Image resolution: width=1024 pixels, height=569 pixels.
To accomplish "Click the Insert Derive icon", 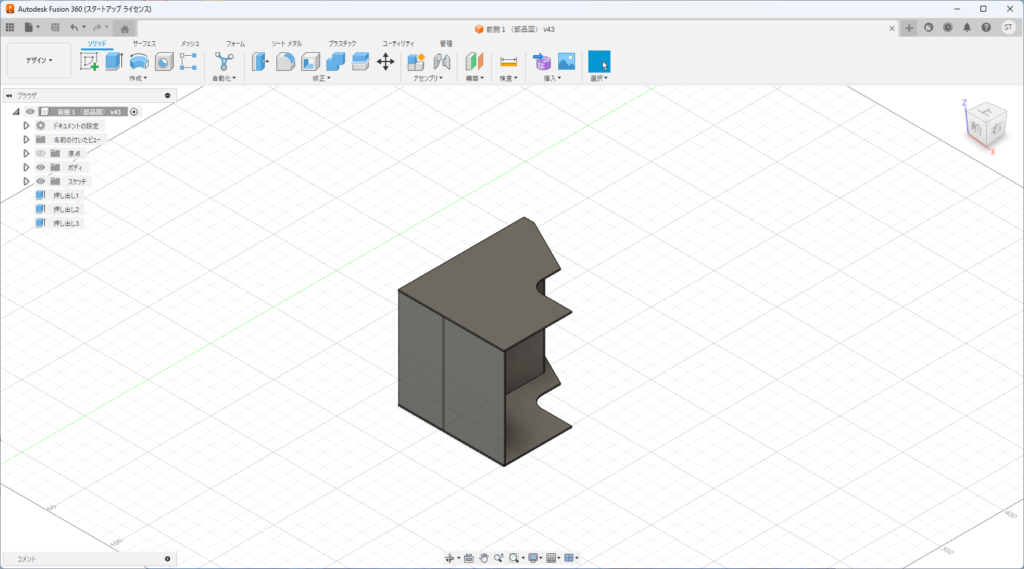I will coord(541,61).
